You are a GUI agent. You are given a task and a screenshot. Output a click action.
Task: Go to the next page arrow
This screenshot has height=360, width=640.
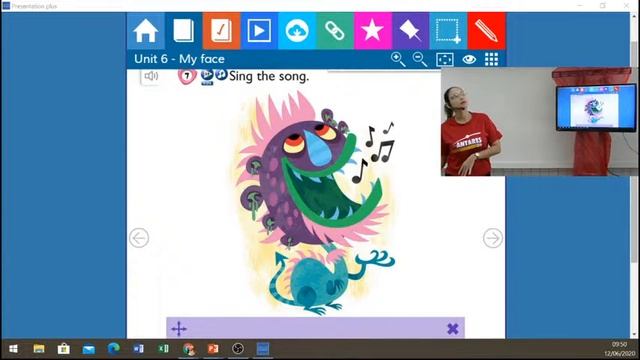493,238
